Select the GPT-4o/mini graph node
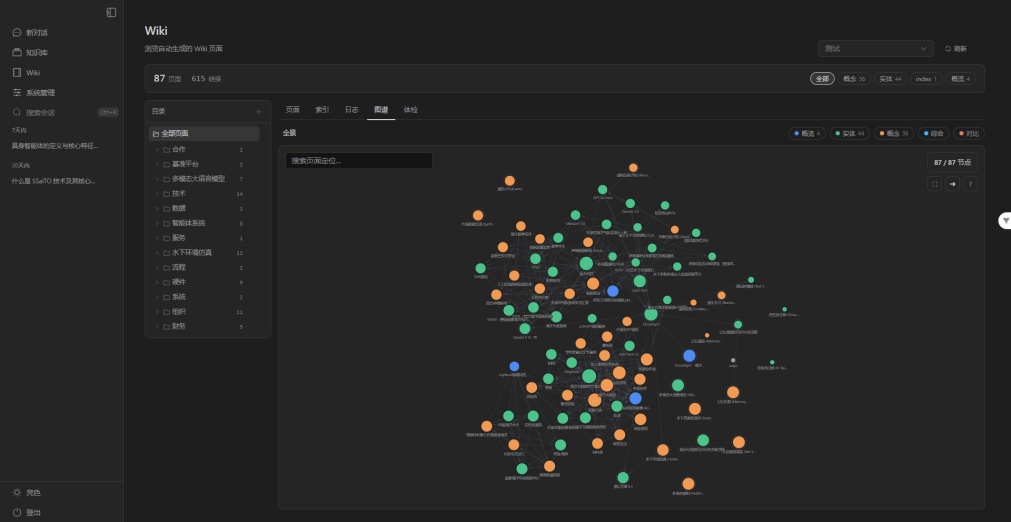 (x=602, y=189)
